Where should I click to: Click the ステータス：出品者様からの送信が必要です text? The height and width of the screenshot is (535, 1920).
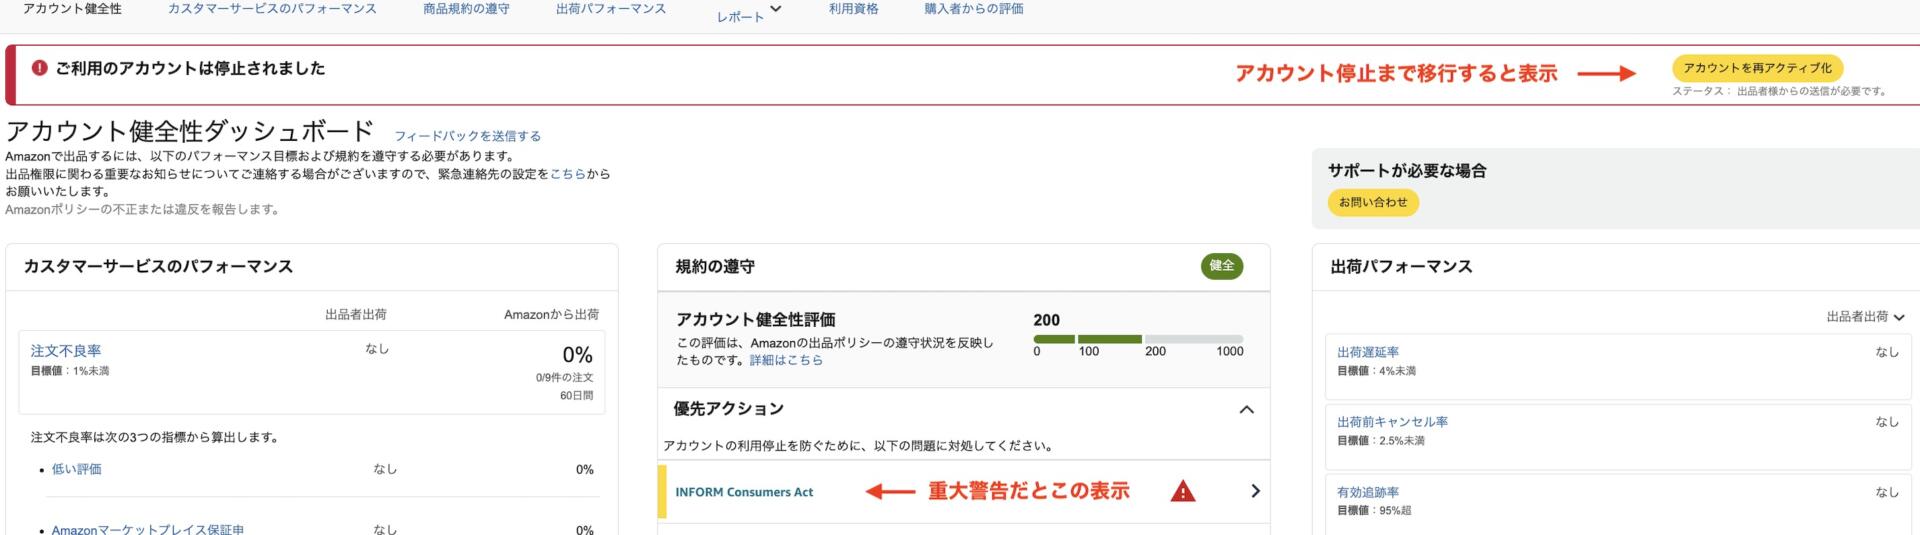click(x=1780, y=91)
